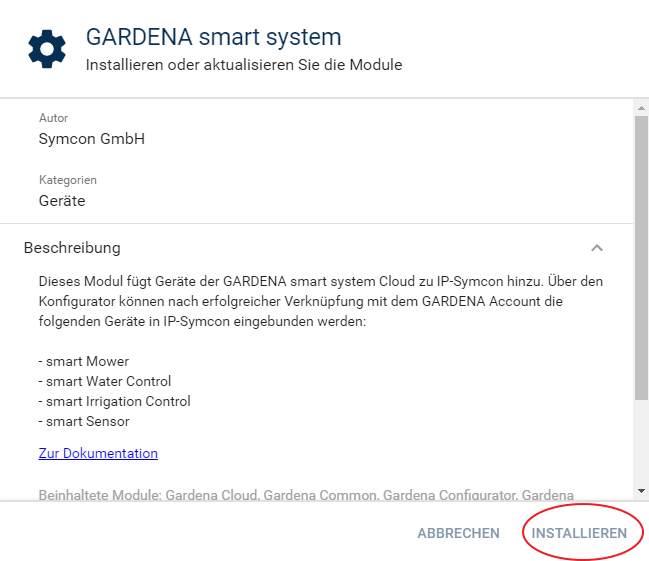Click the GARDENA smart system title
Screen dimensions: 649x561
coord(213,38)
